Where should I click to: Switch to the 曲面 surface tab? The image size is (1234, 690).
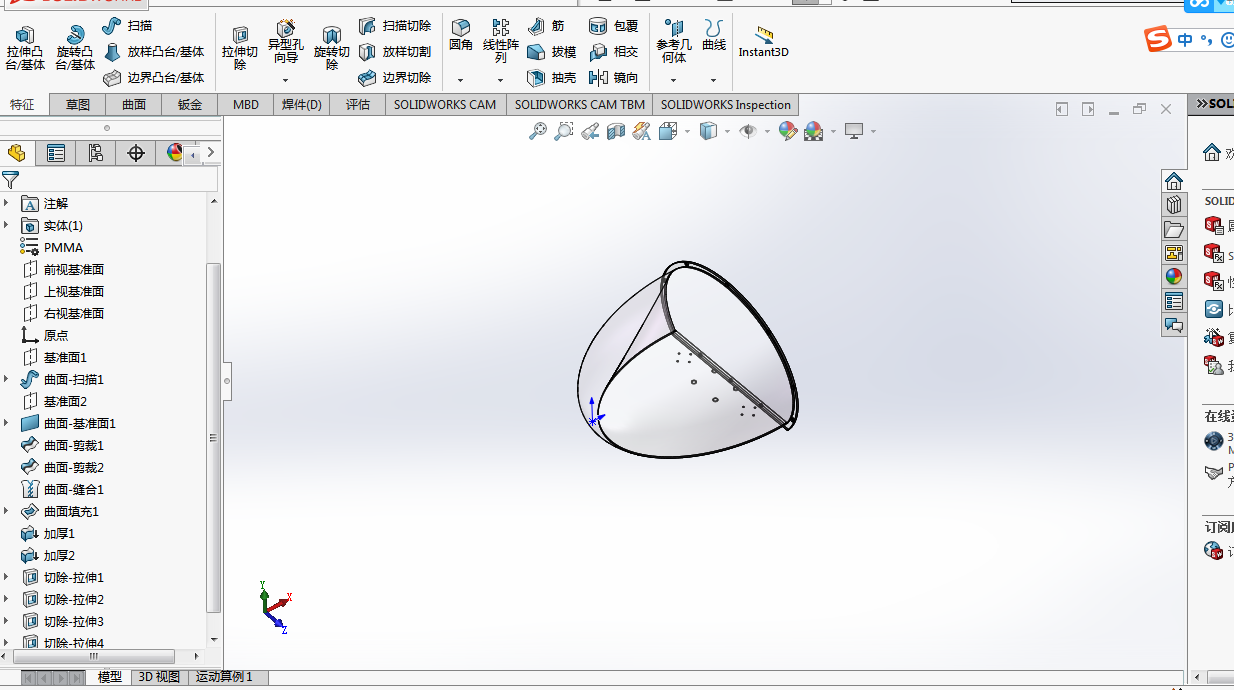[134, 105]
